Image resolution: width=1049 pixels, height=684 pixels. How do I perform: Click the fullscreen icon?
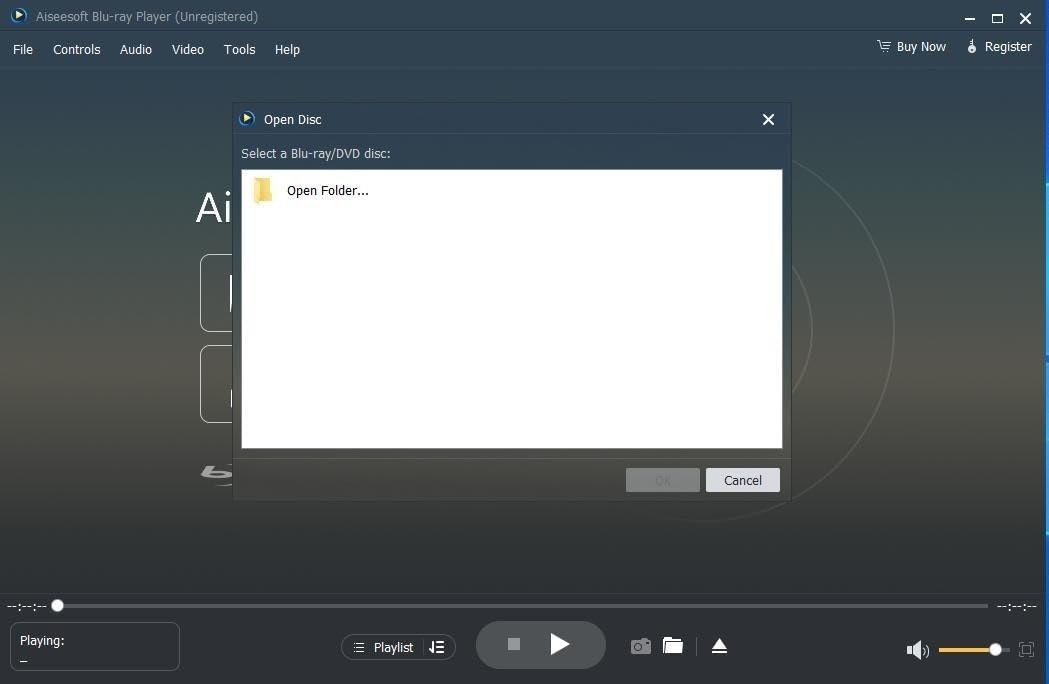coord(1026,649)
